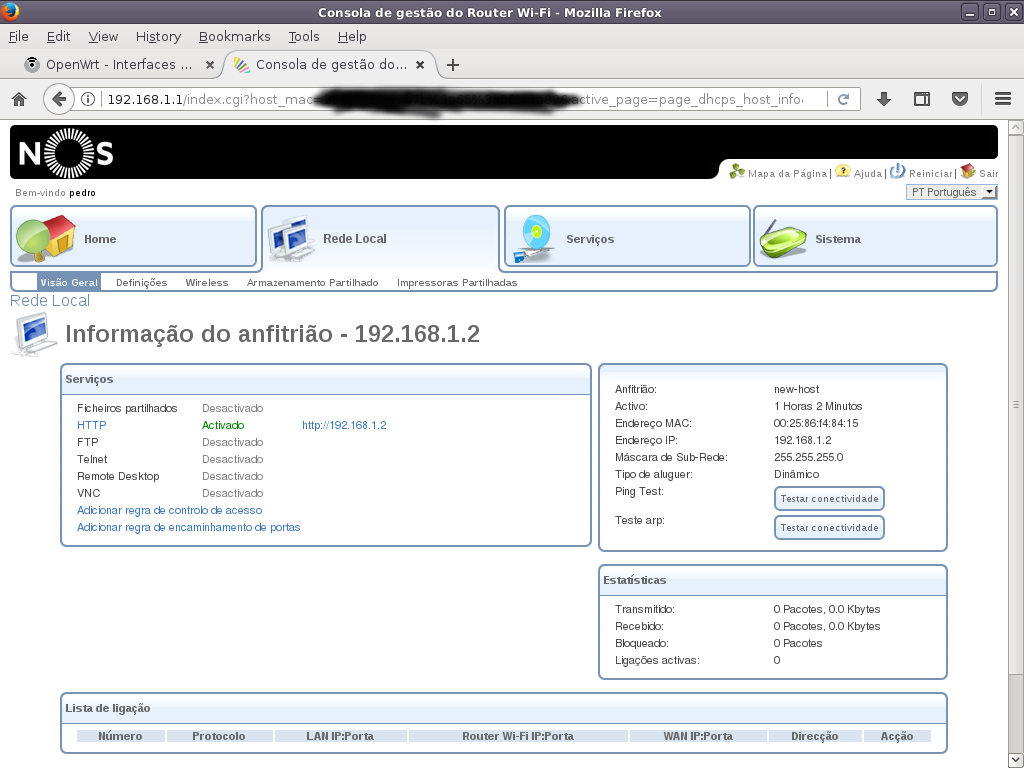Click the LAN IP:Porta column header

[340, 736]
